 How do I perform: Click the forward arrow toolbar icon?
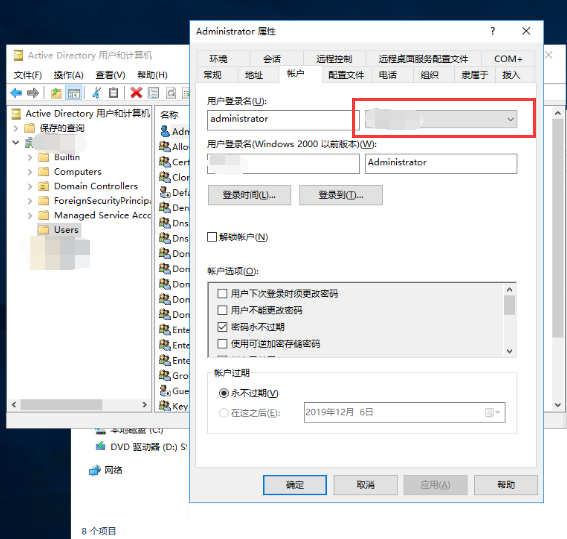pos(33,93)
